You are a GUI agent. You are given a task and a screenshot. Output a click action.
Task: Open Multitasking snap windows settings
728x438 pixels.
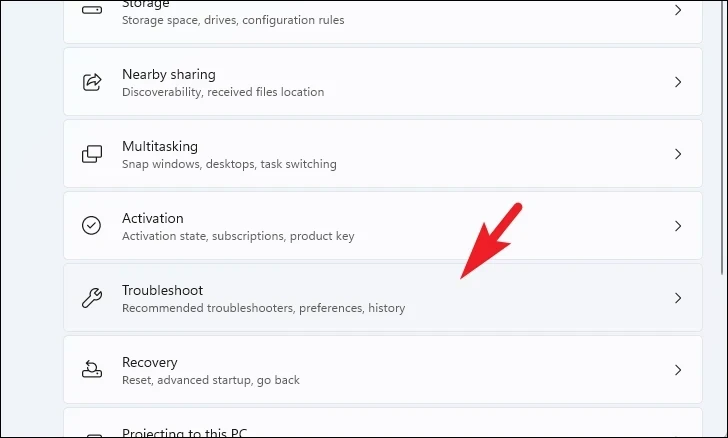click(x=383, y=154)
